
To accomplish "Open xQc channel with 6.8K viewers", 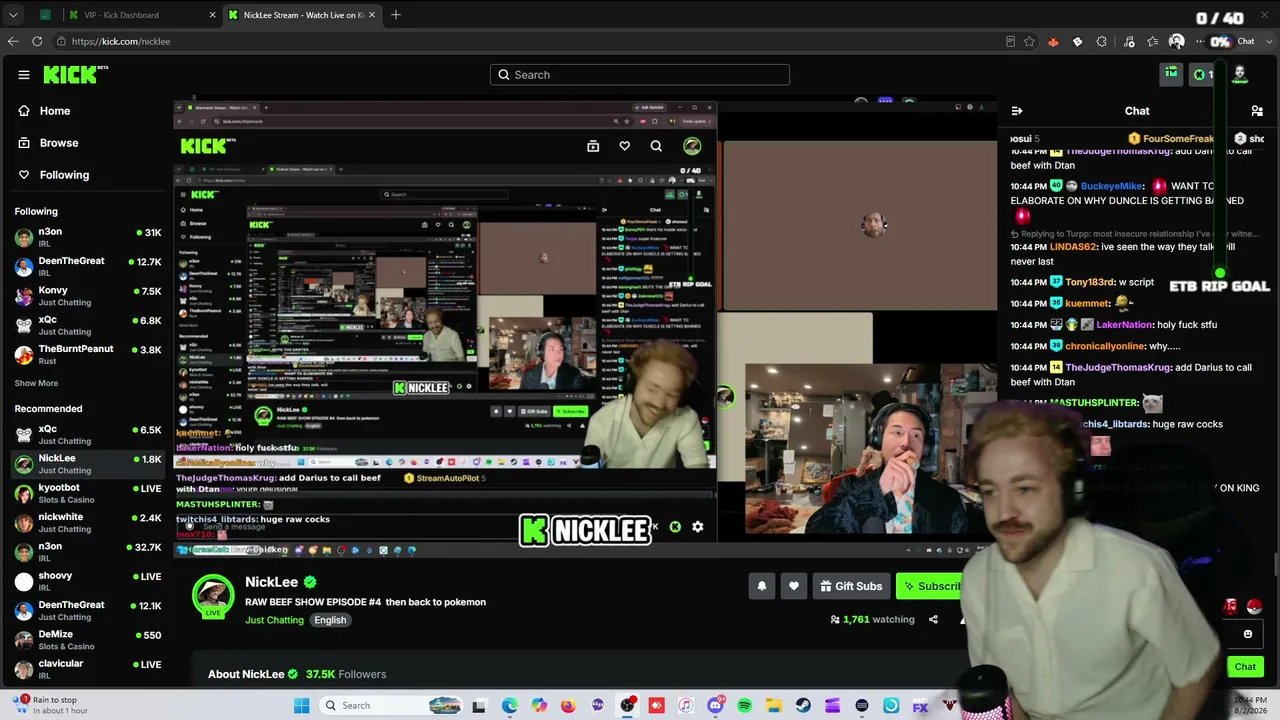I will [88, 325].
